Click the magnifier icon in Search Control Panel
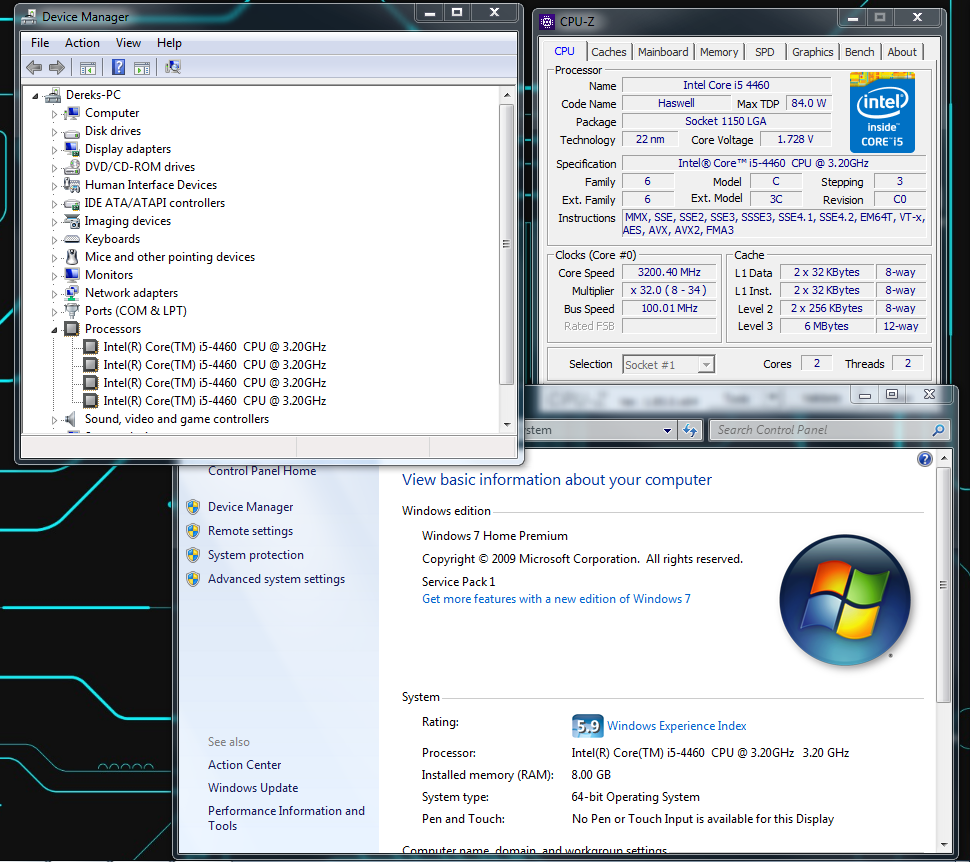This screenshot has width=970, height=862. click(938, 430)
